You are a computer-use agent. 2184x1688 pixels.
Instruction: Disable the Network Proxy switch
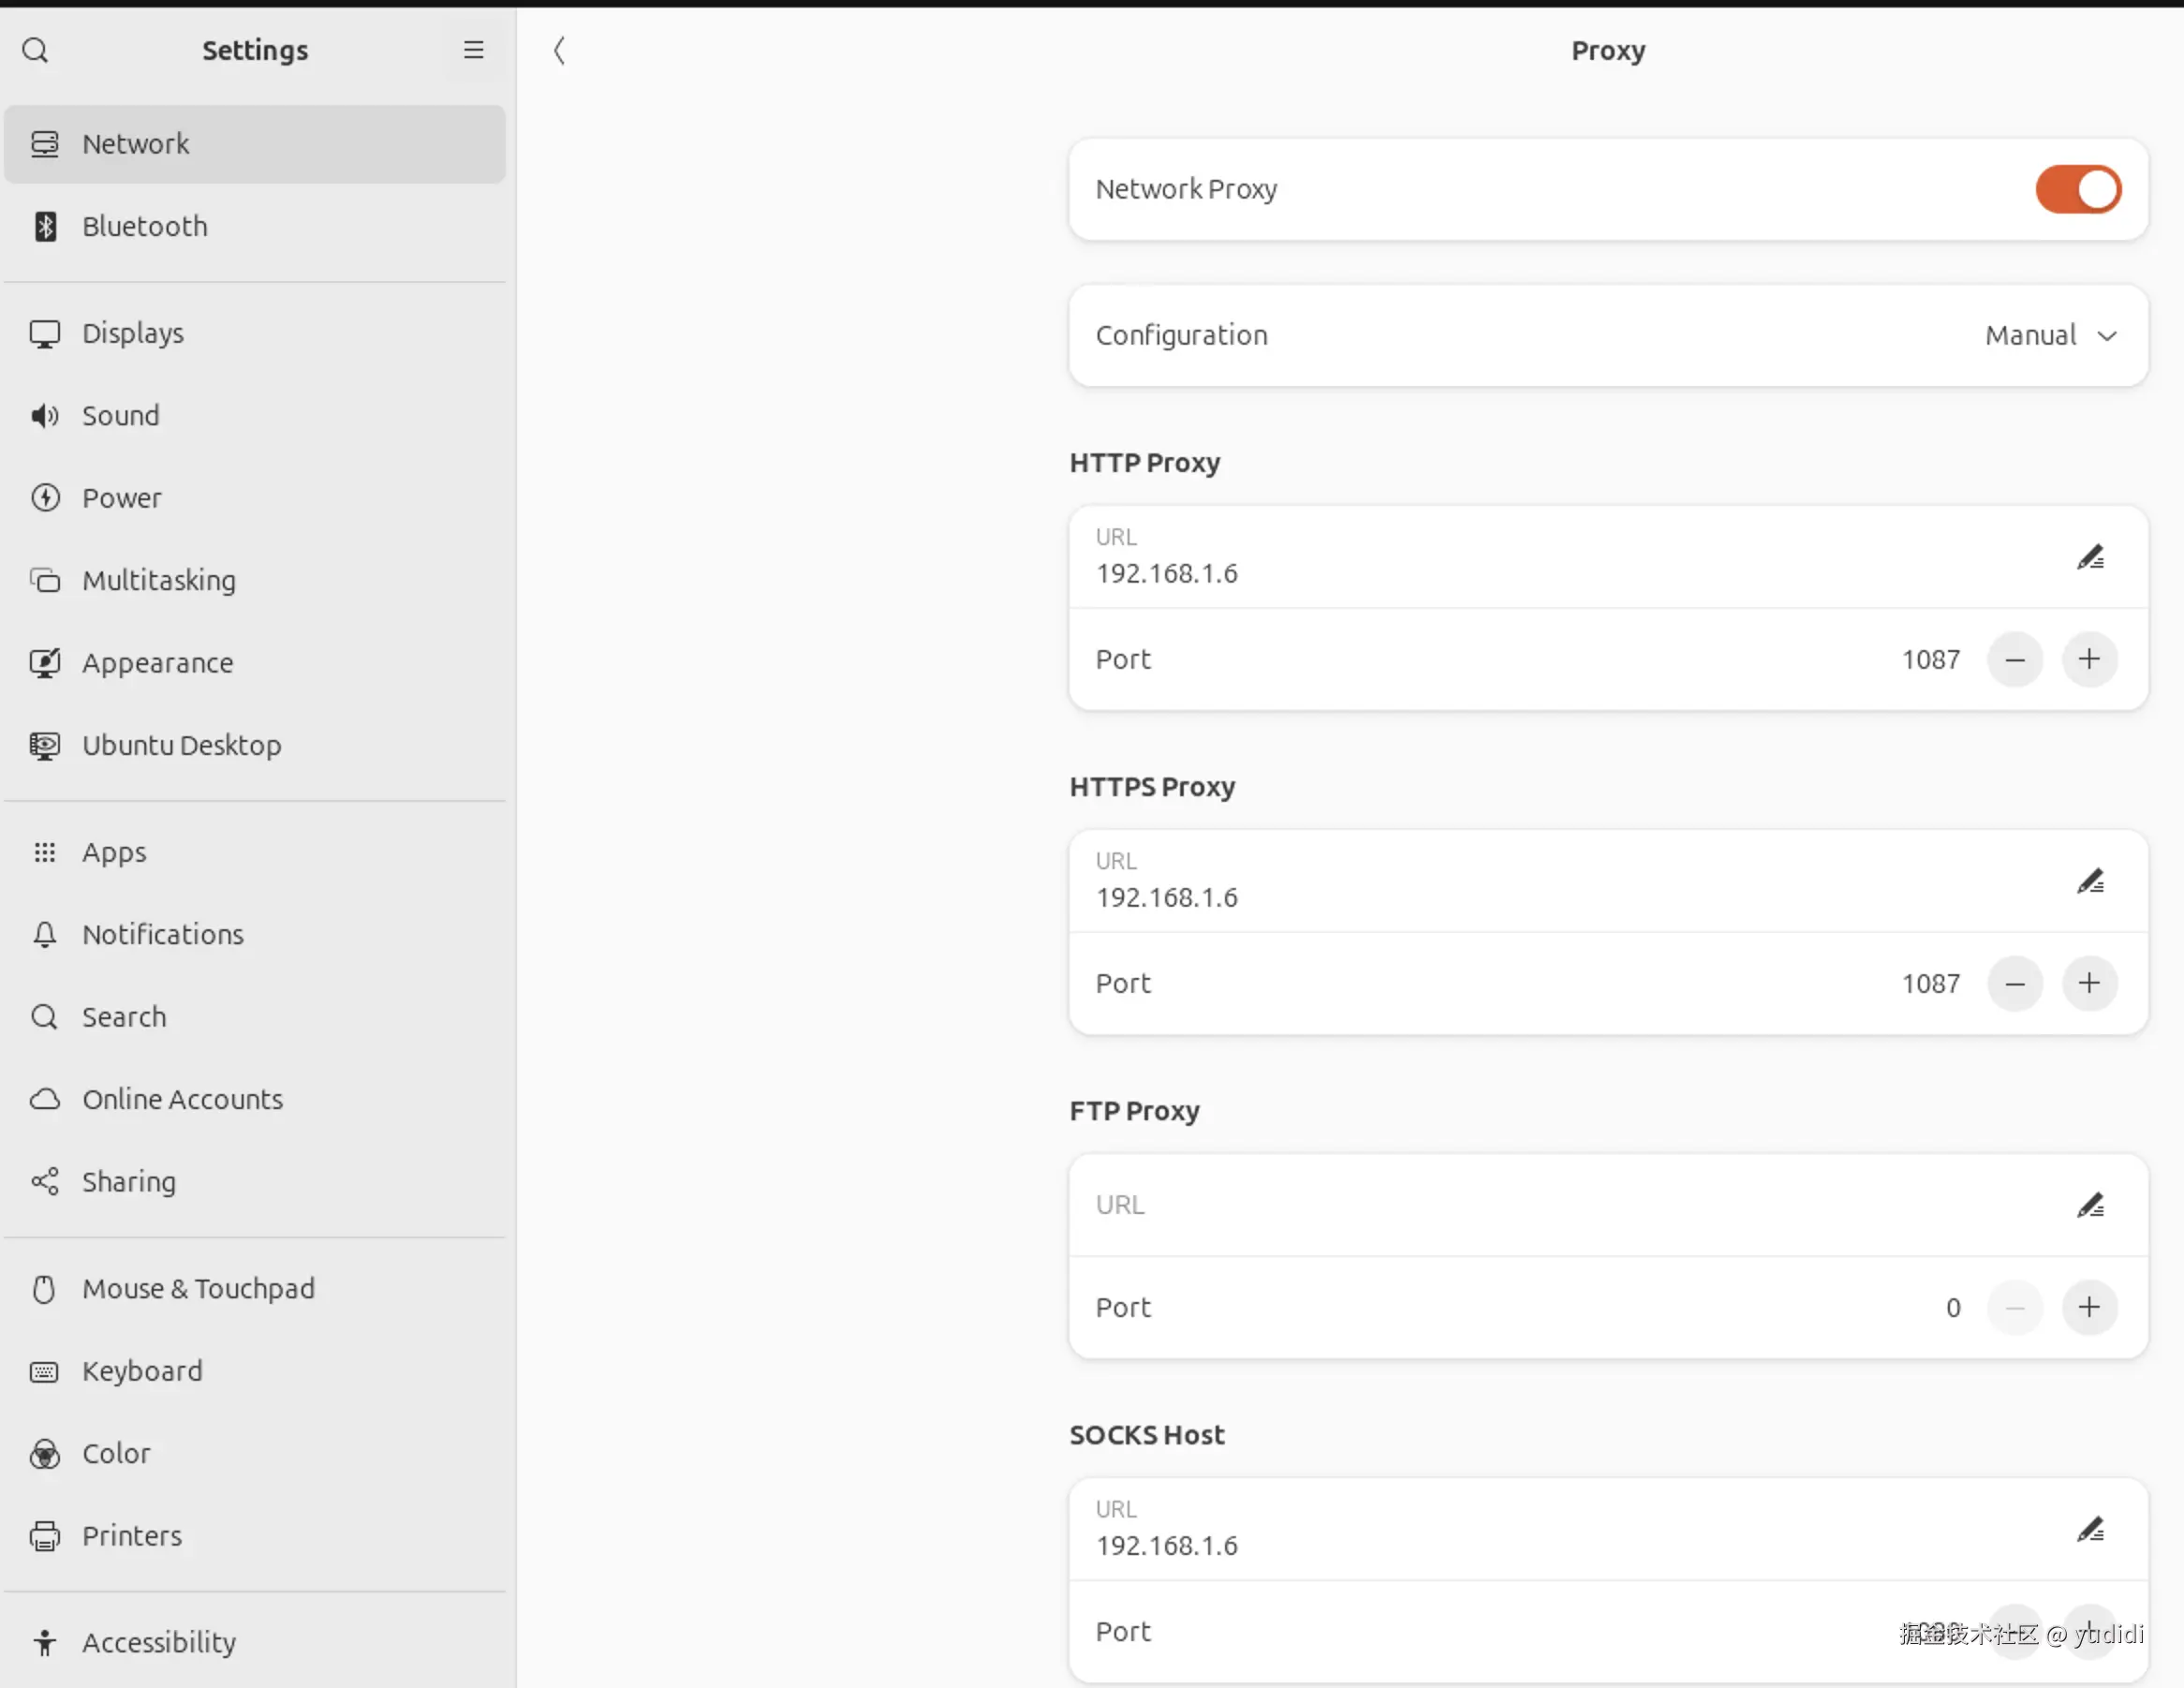pos(2078,189)
